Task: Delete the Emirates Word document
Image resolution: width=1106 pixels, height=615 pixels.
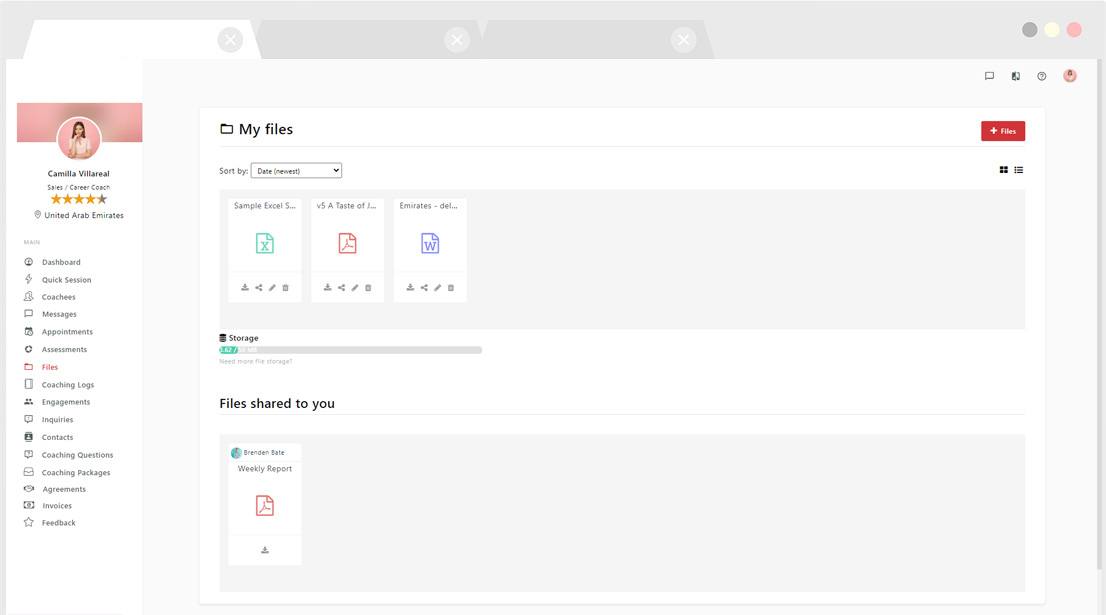Action: 451,288
